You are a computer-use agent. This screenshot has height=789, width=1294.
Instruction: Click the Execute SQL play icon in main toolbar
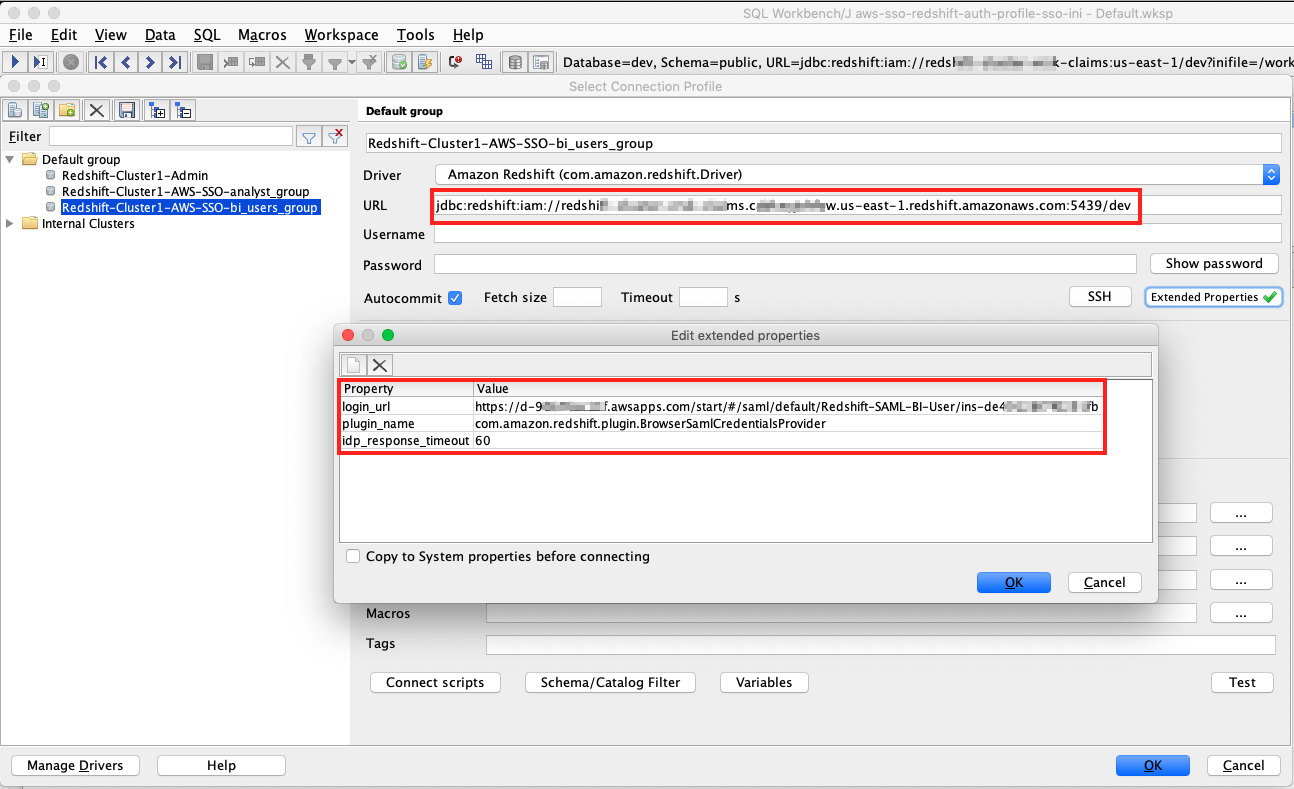(x=16, y=62)
